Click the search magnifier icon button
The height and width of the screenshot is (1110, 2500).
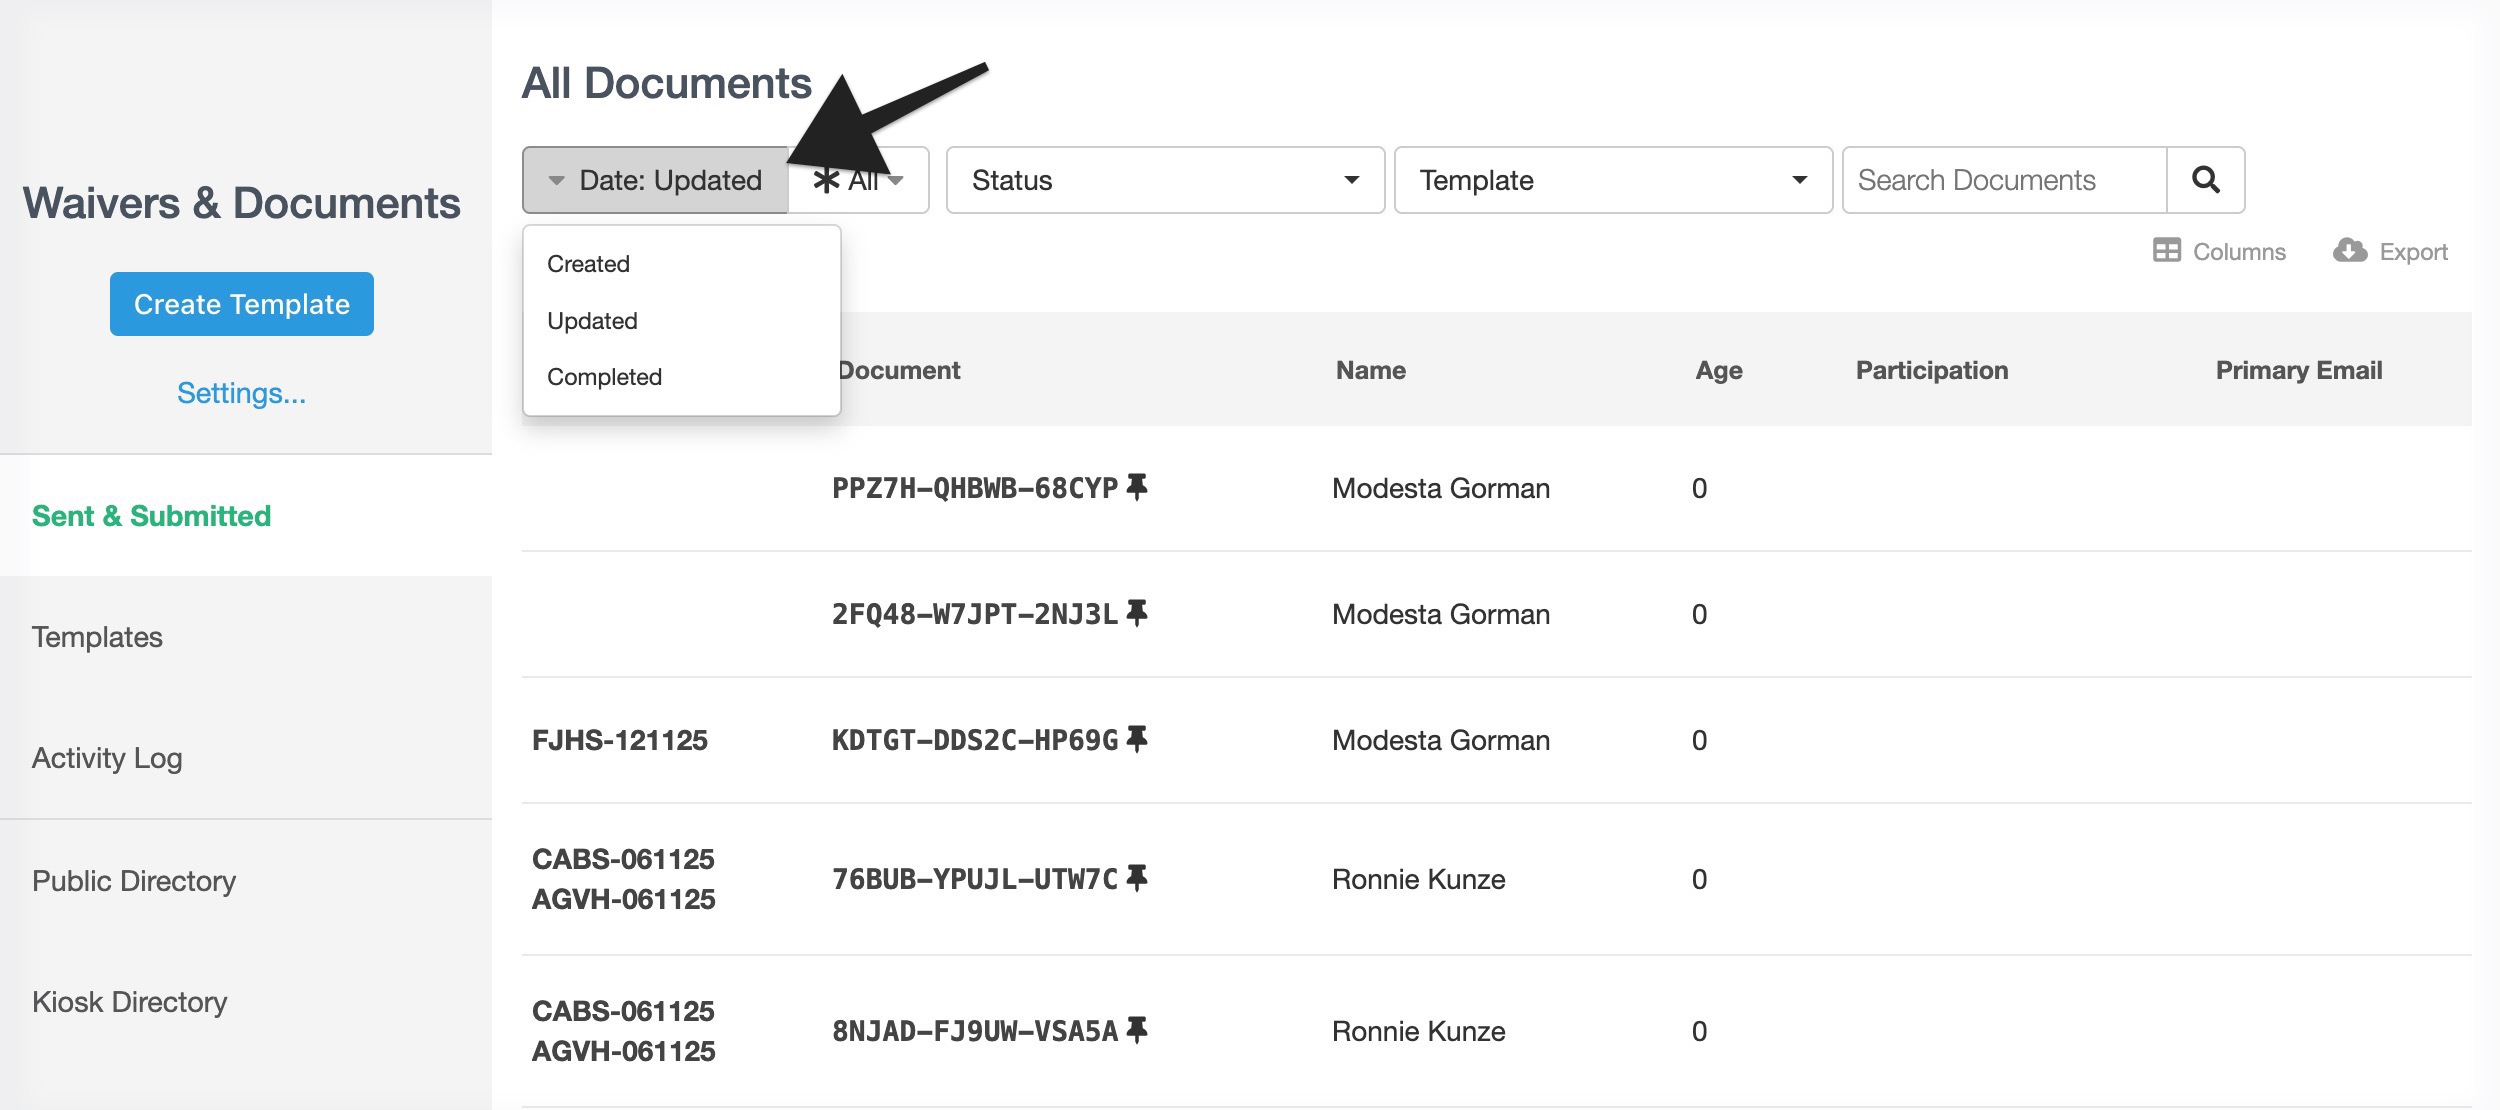[x=2205, y=180]
